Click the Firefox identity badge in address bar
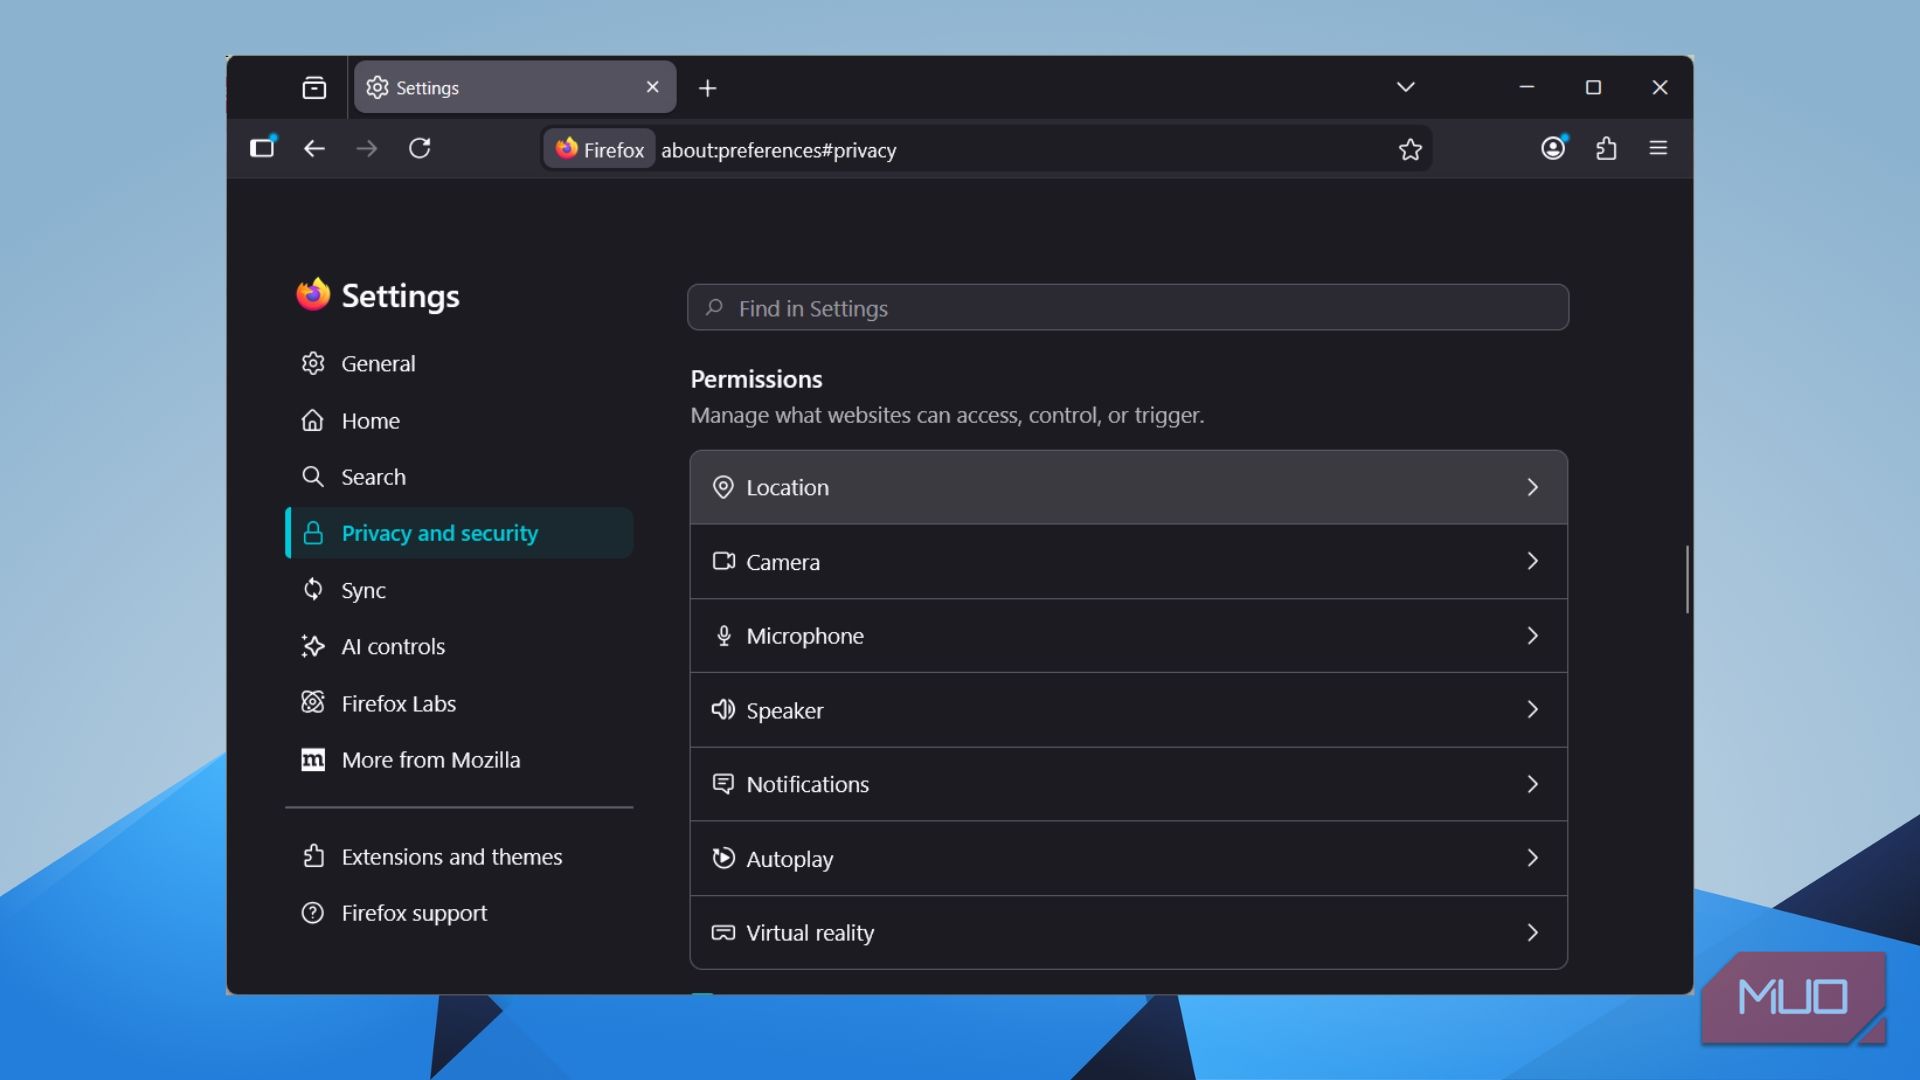Screen dimensions: 1920x1080 tap(600, 149)
